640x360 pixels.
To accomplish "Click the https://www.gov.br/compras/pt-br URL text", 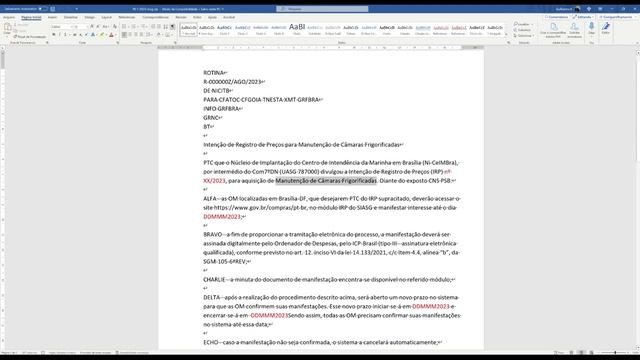I will [x=260, y=208].
